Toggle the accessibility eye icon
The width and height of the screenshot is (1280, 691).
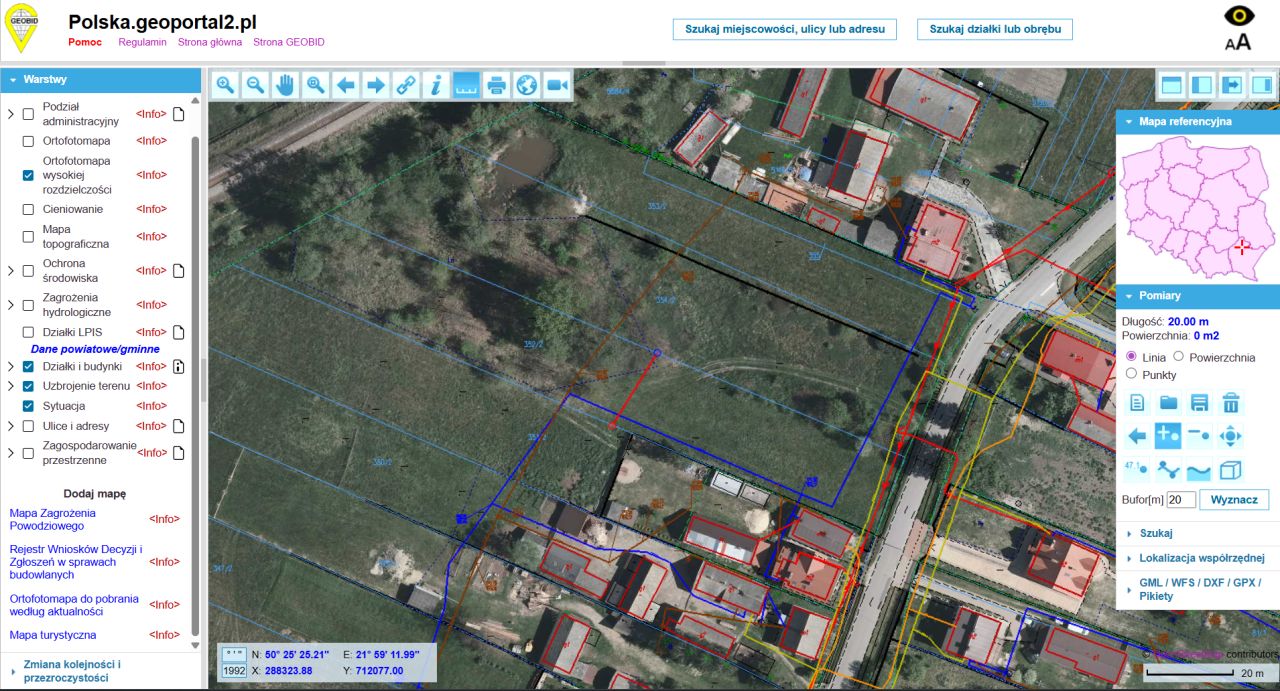point(1238,16)
